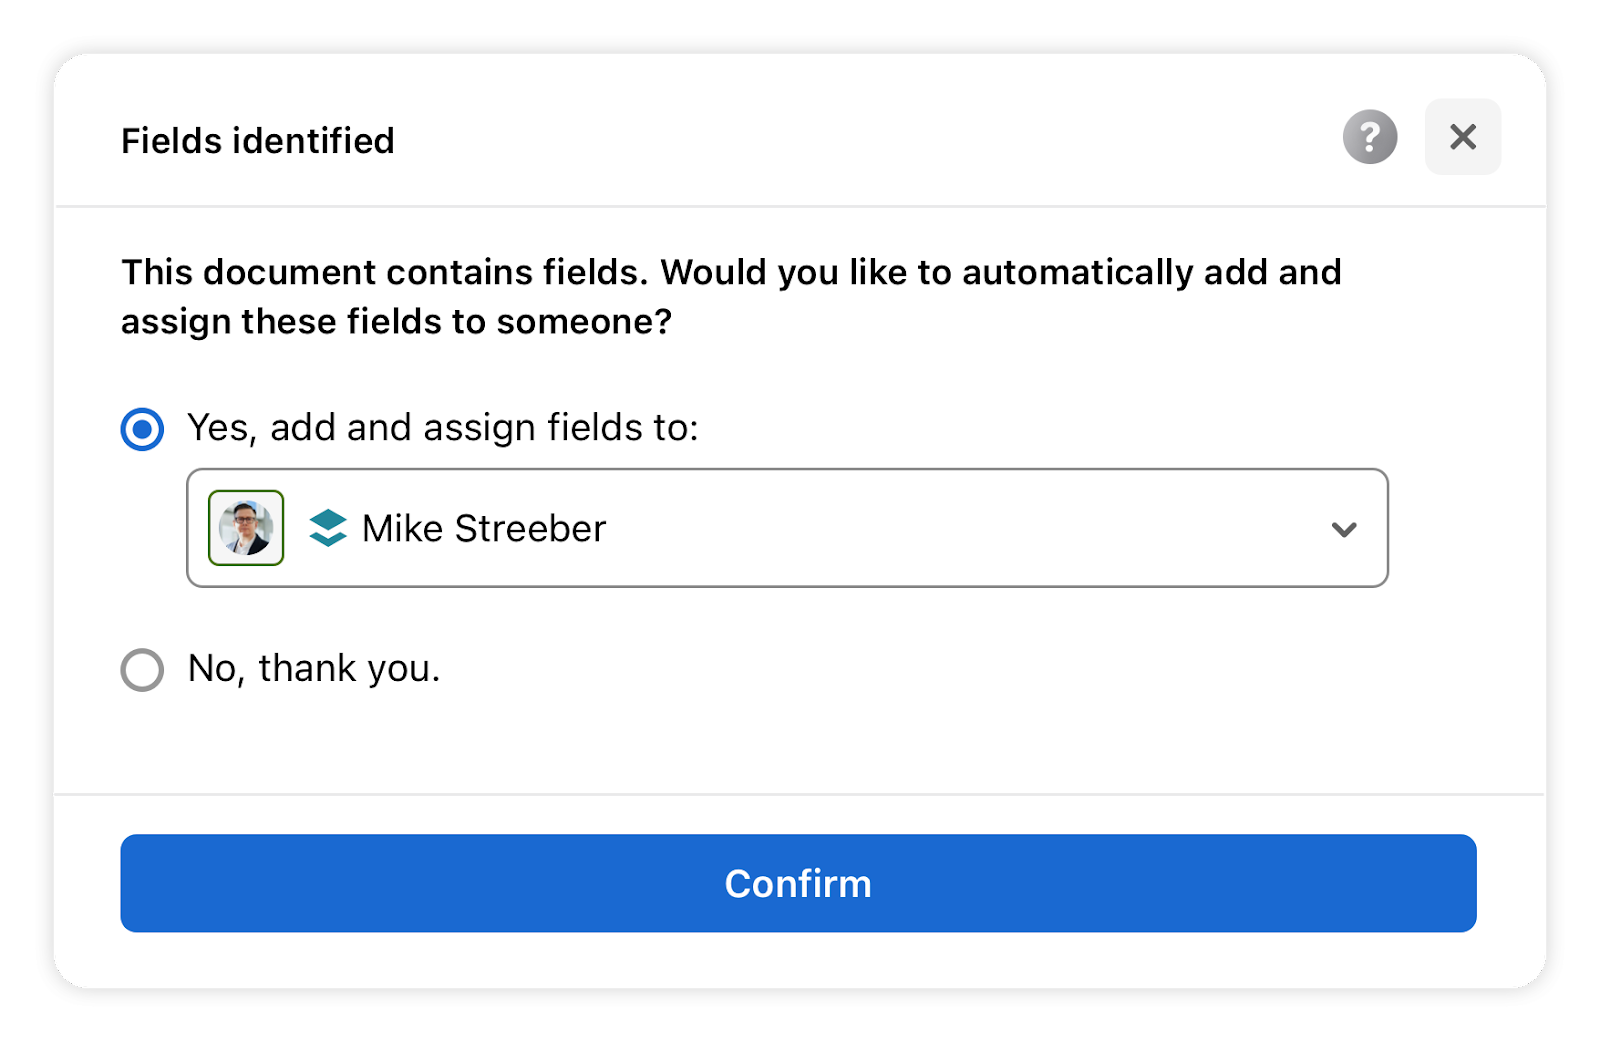1600x1042 pixels.
Task: Open the Mike Streeber assignee dropdown
Action: pos(787,528)
